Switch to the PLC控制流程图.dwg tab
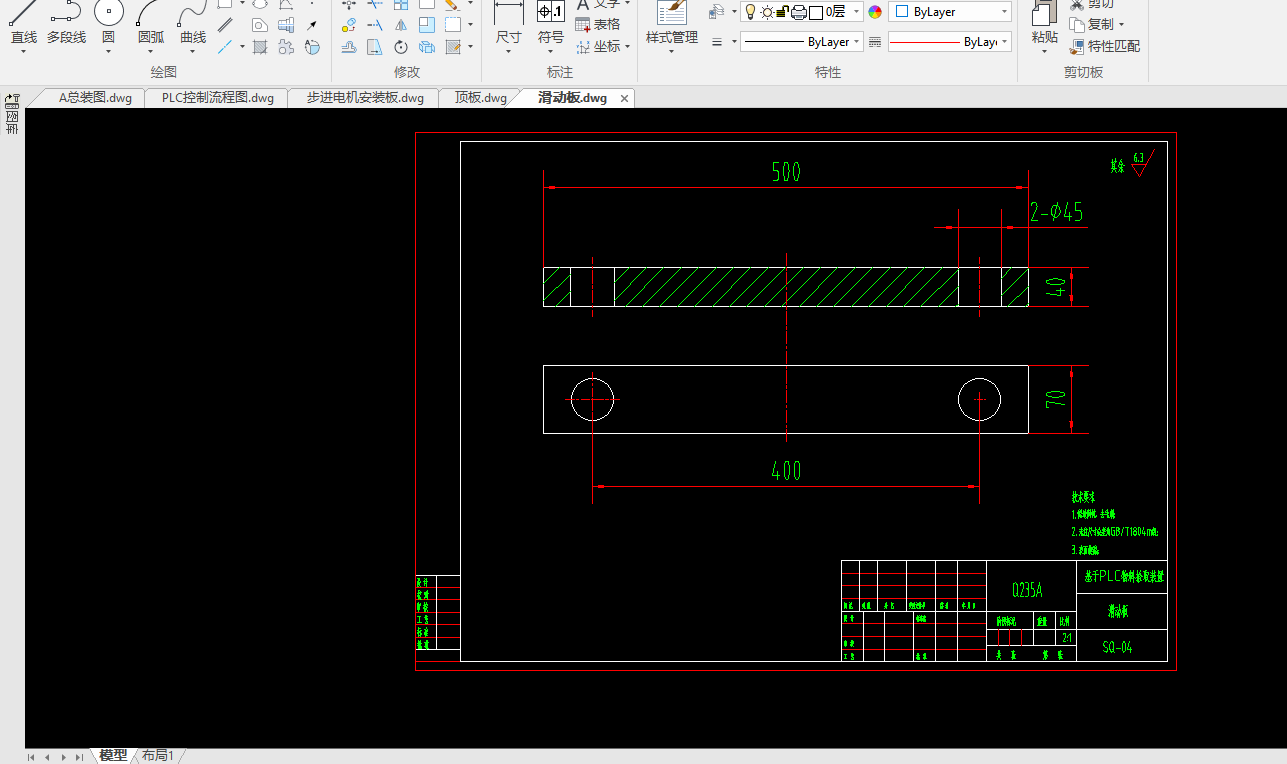The height and width of the screenshot is (764, 1287). click(217, 98)
